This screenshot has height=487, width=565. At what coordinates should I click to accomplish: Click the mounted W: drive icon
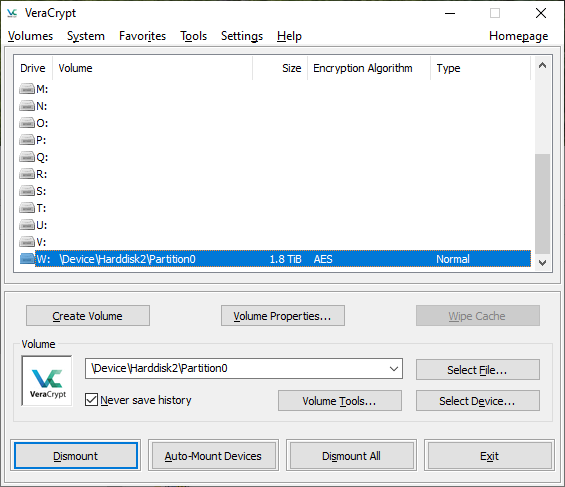tap(27, 259)
